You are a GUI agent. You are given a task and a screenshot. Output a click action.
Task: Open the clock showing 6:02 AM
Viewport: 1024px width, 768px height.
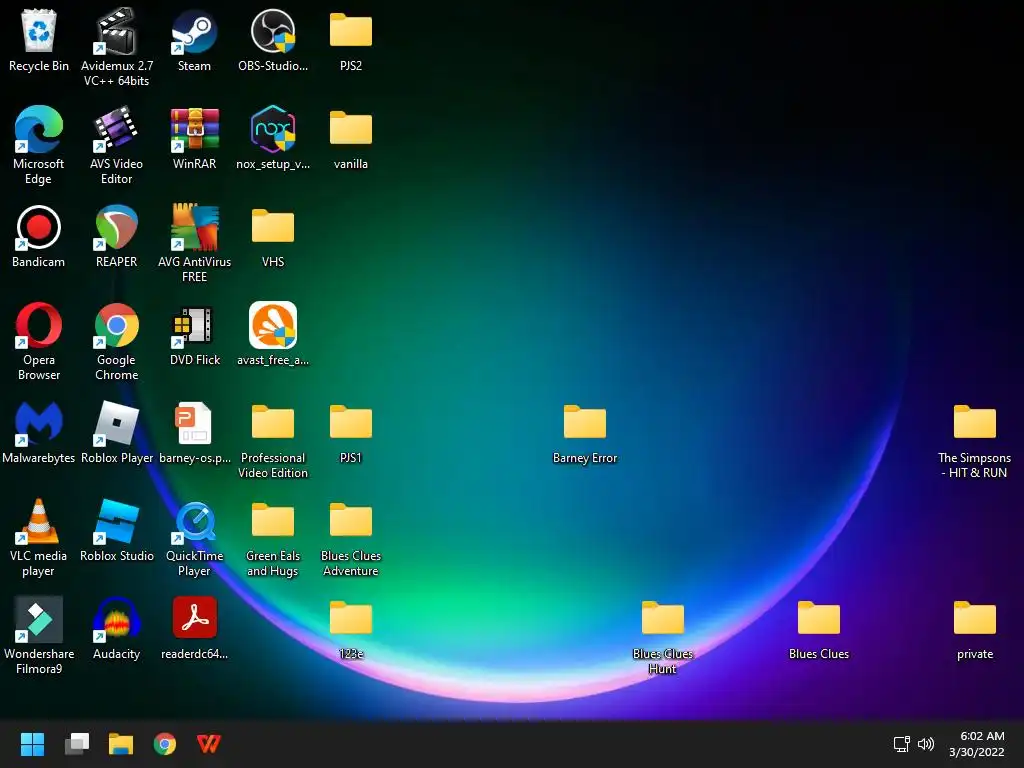coord(976,744)
